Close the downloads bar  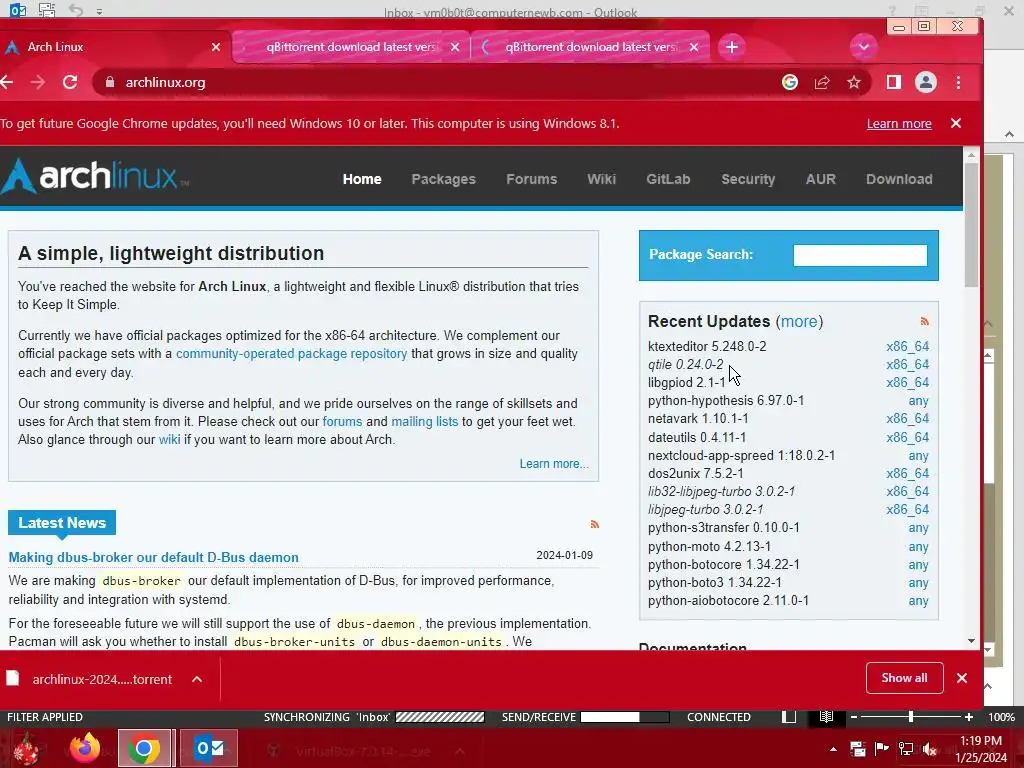(962, 678)
